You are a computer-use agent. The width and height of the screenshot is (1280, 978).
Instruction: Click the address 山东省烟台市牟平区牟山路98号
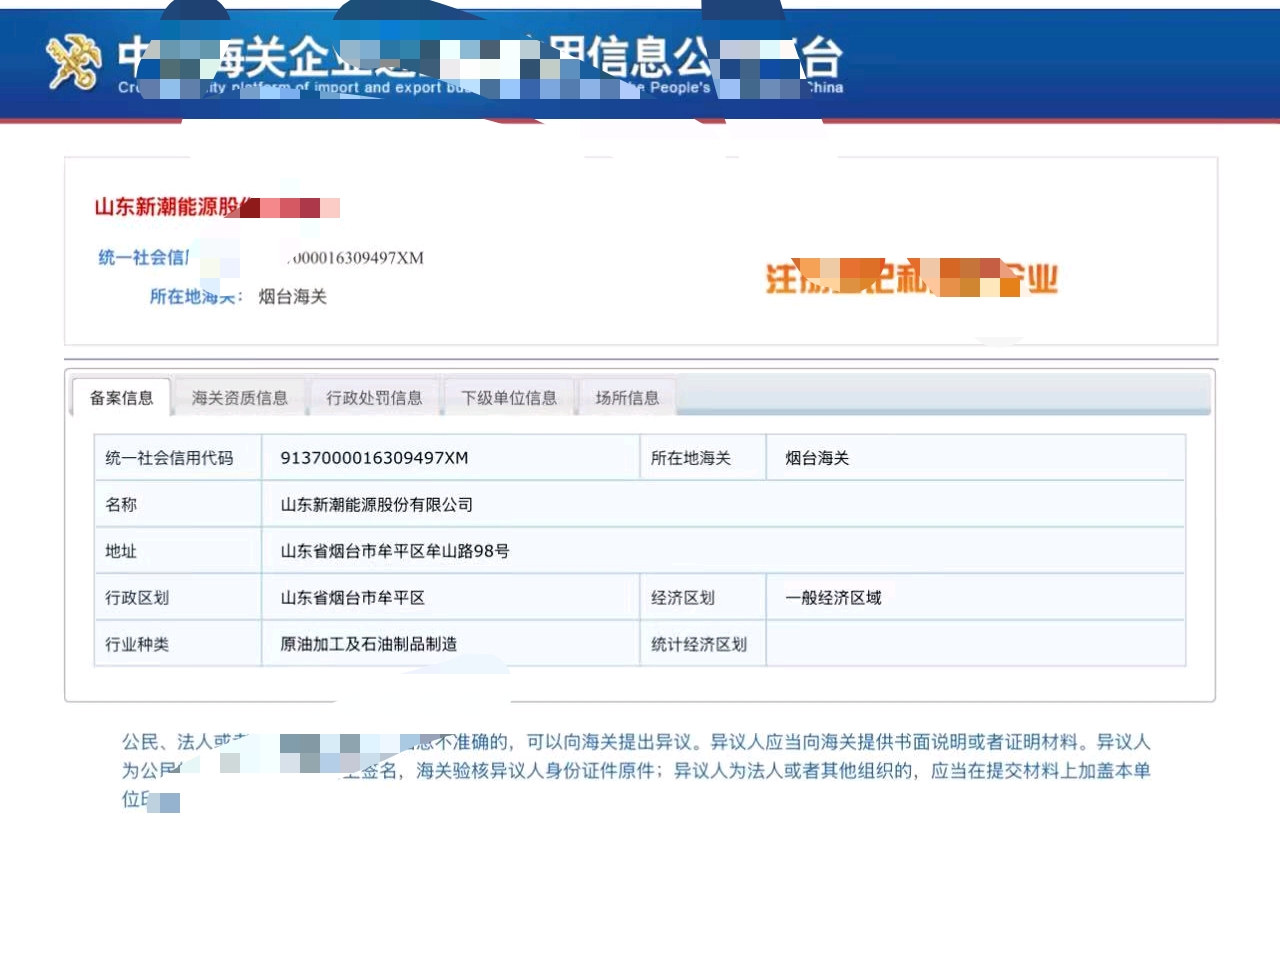pyautogui.click(x=395, y=551)
